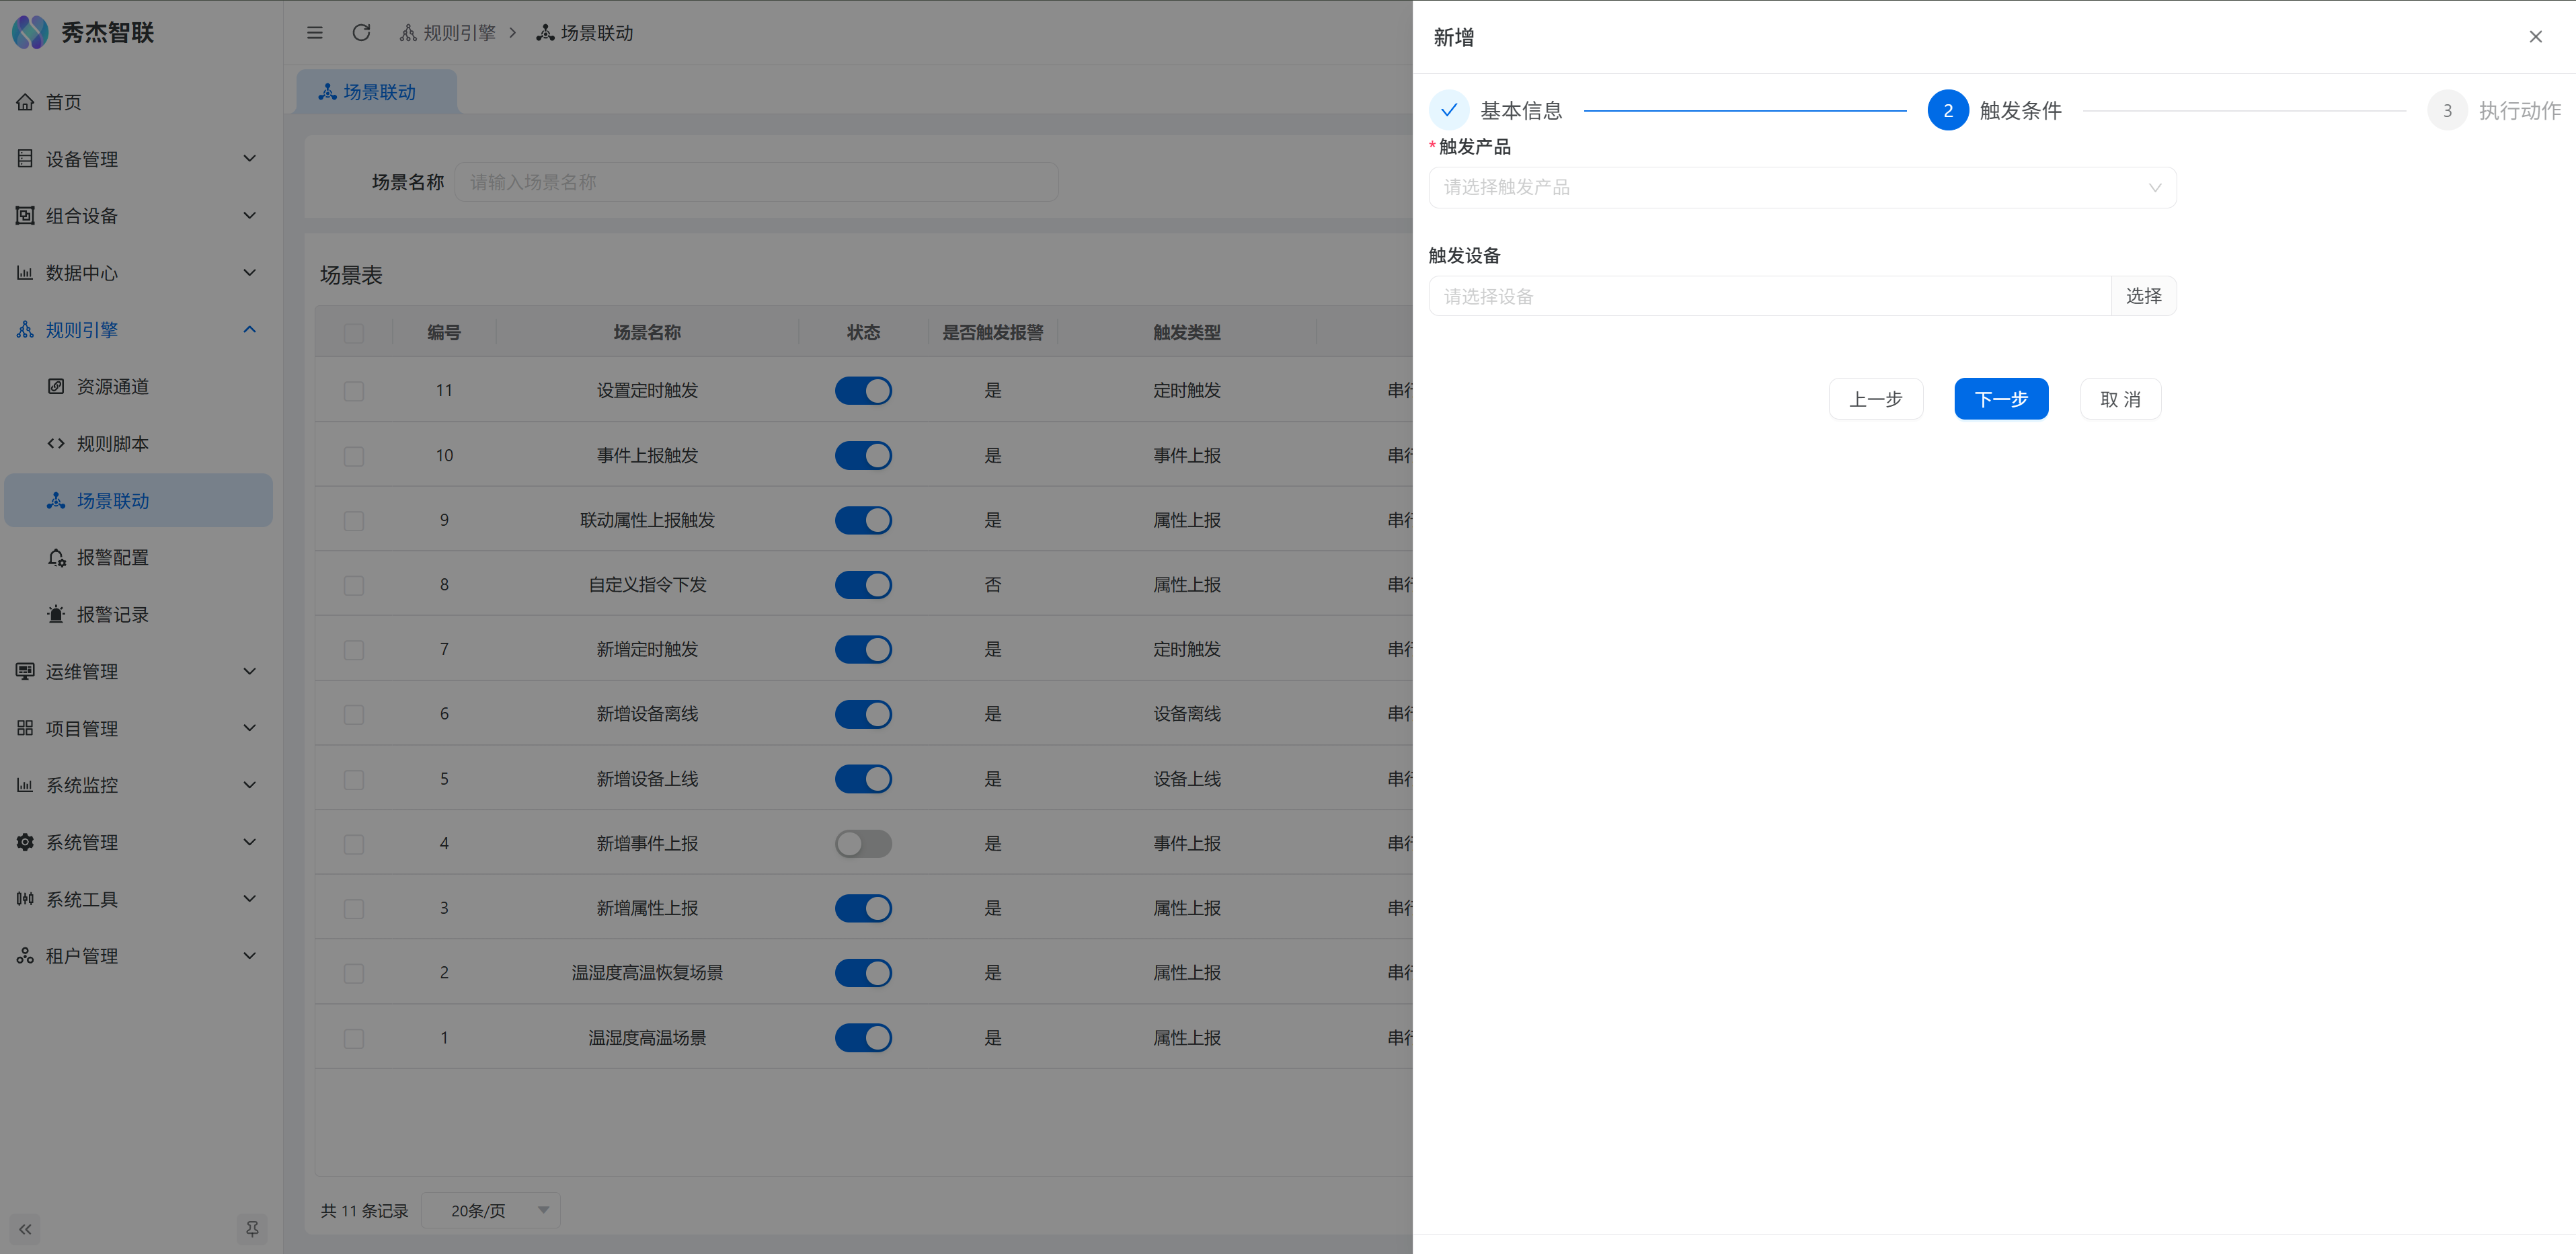
Task: Toggle status switch for 新增事件上报 row
Action: pyautogui.click(x=863, y=844)
